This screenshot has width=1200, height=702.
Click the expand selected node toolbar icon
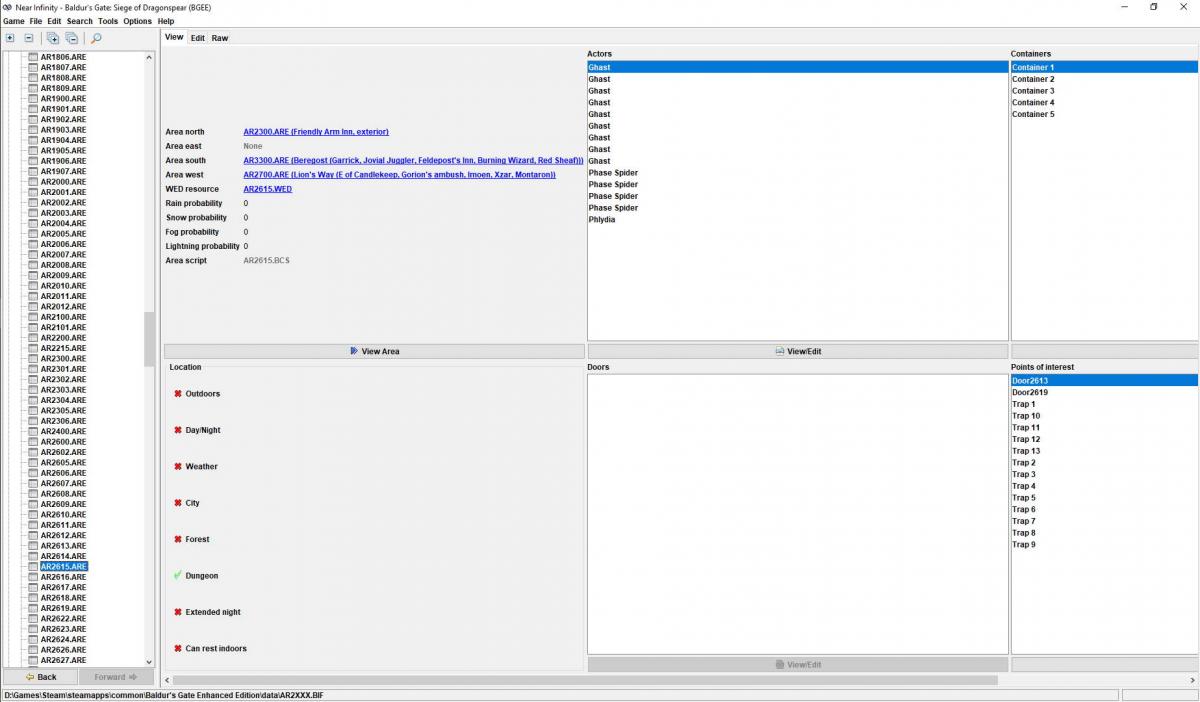point(10,38)
